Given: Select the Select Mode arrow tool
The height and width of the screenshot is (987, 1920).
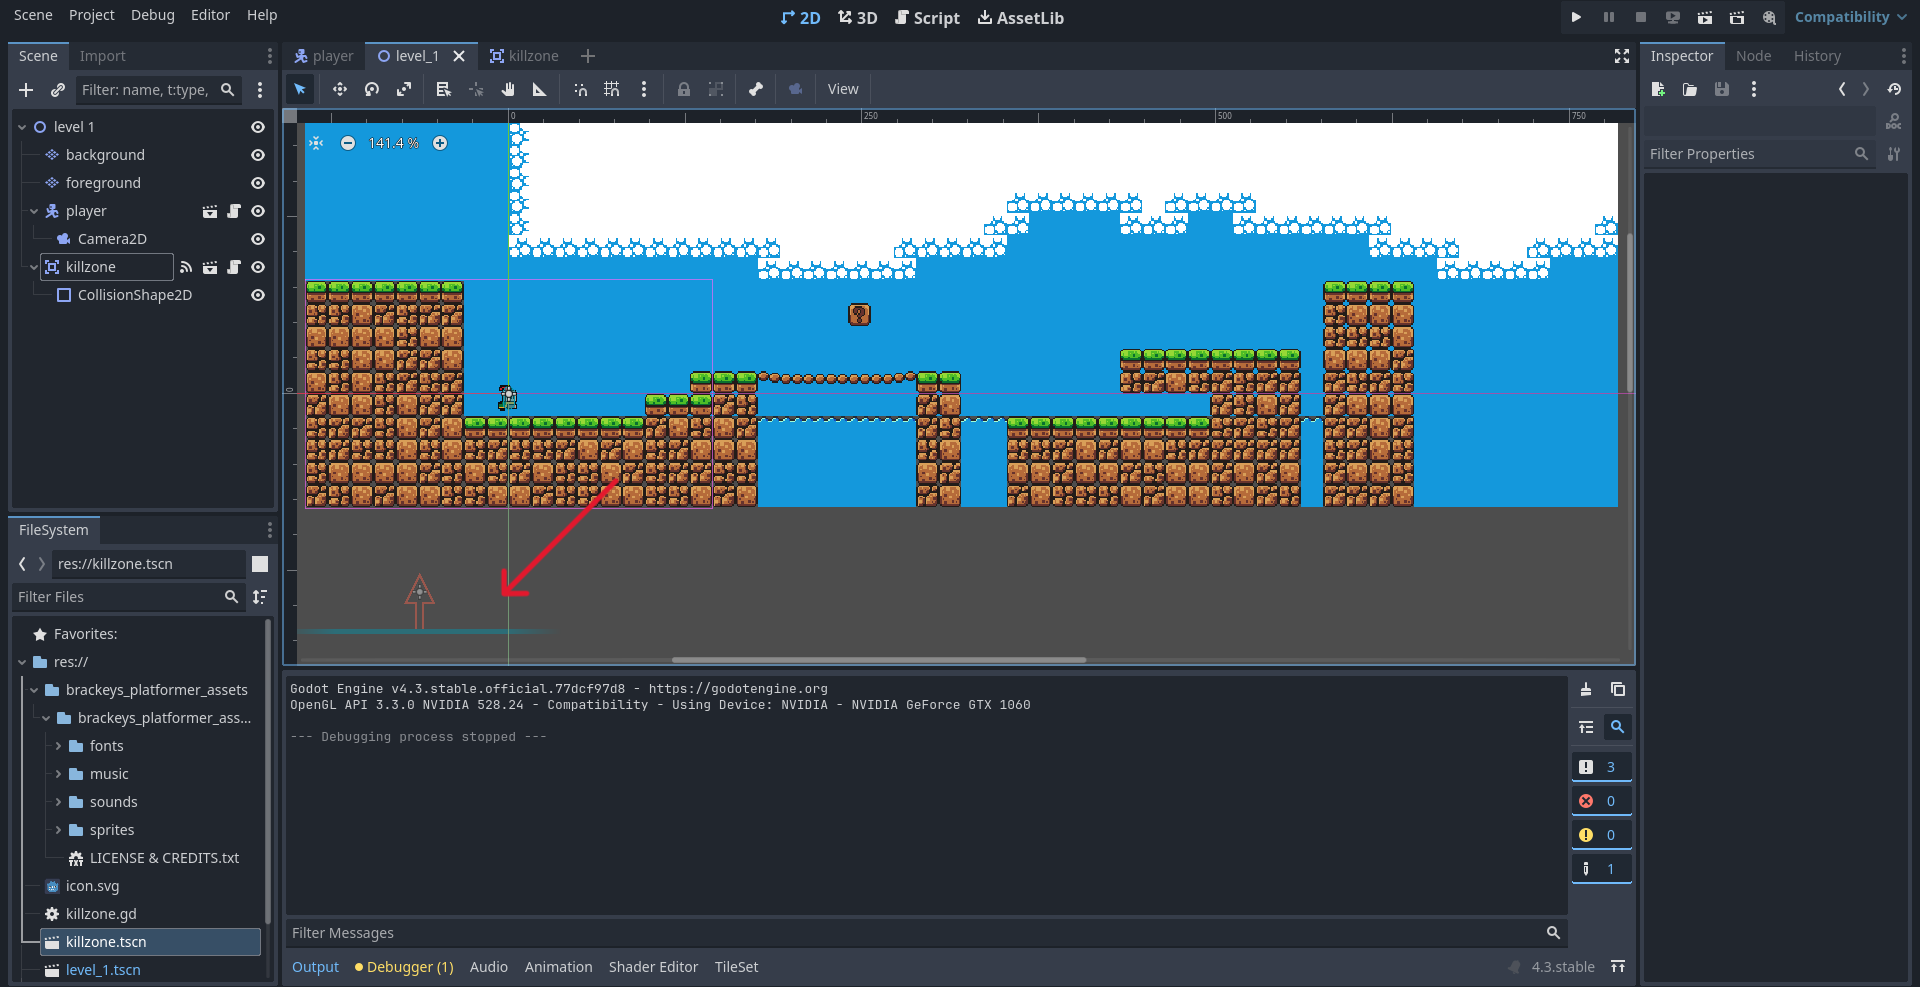Looking at the screenshot, I should pyautogui.click(x=300, y=89).
